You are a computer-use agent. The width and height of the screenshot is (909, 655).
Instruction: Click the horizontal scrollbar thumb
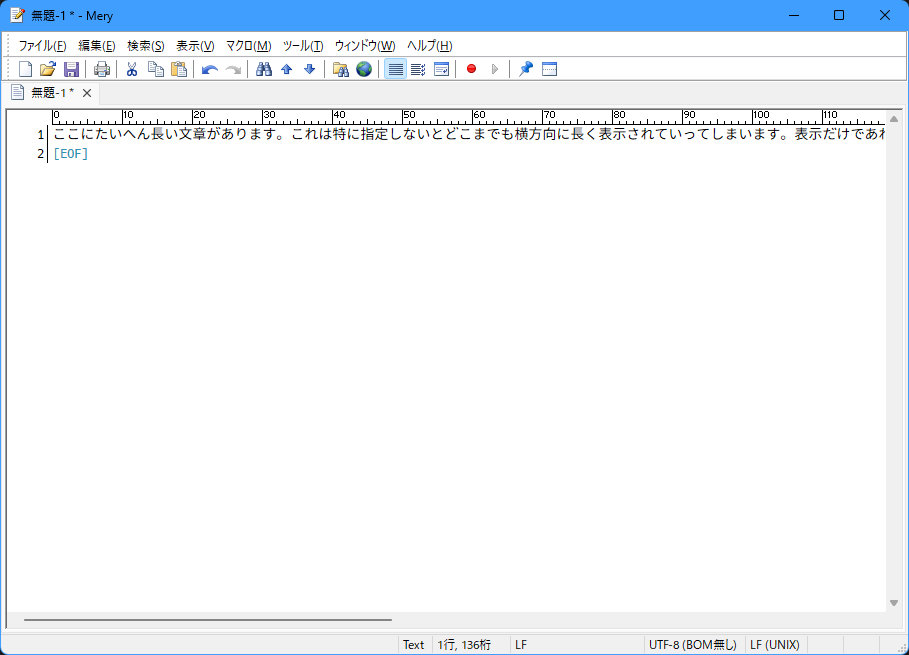(208, 620)
